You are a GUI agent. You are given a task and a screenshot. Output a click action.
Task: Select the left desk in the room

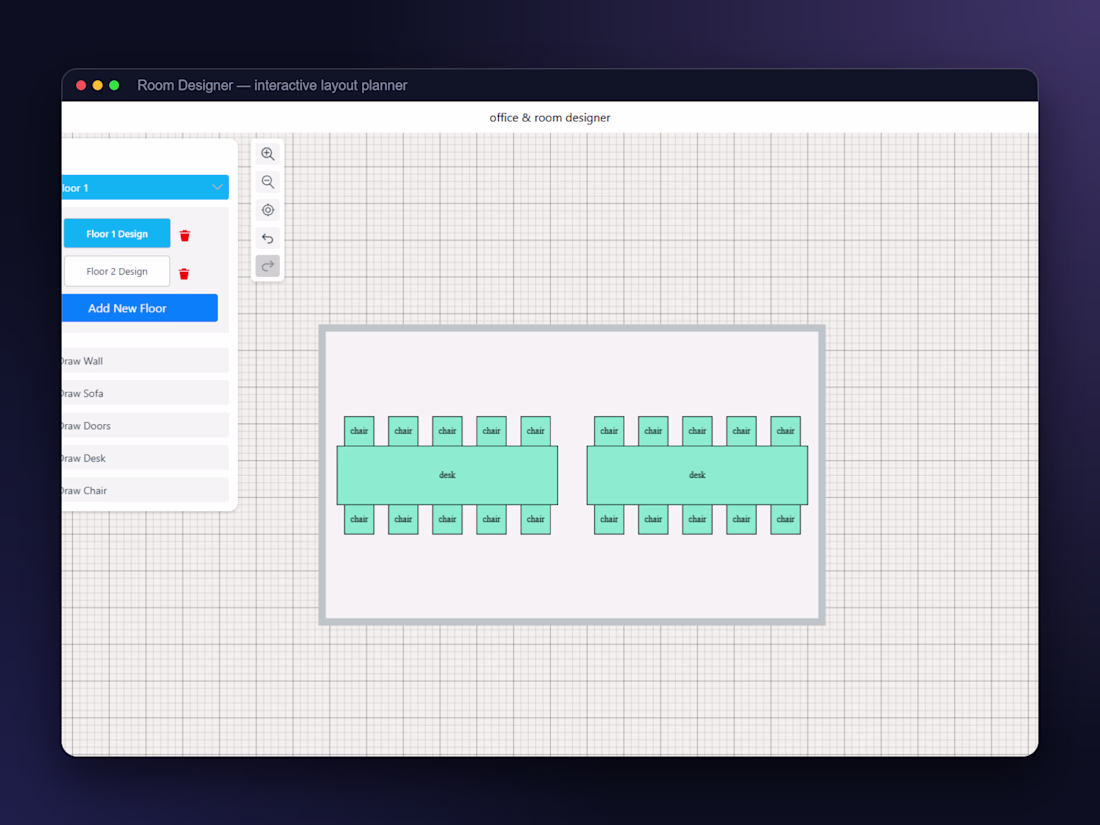pos(447,475)
